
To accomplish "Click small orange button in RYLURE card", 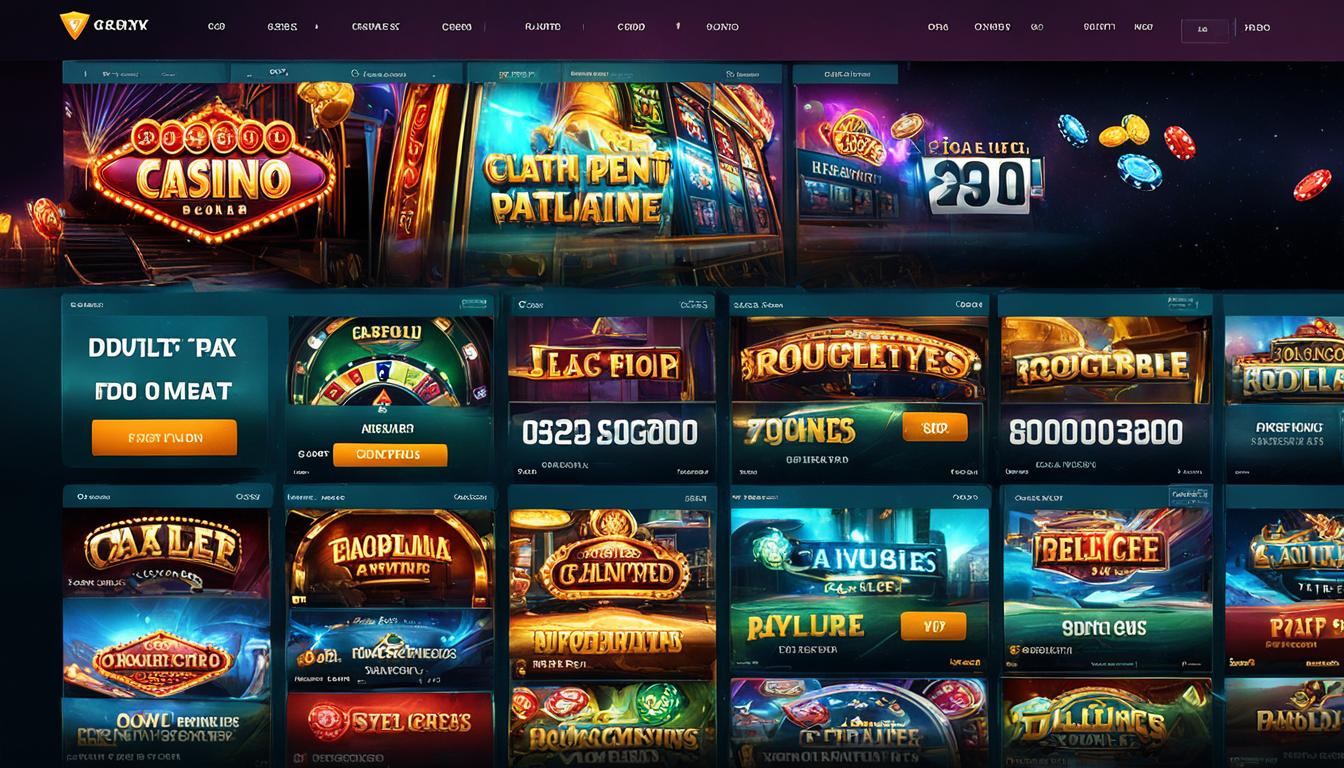I will (x=934, y=626).
